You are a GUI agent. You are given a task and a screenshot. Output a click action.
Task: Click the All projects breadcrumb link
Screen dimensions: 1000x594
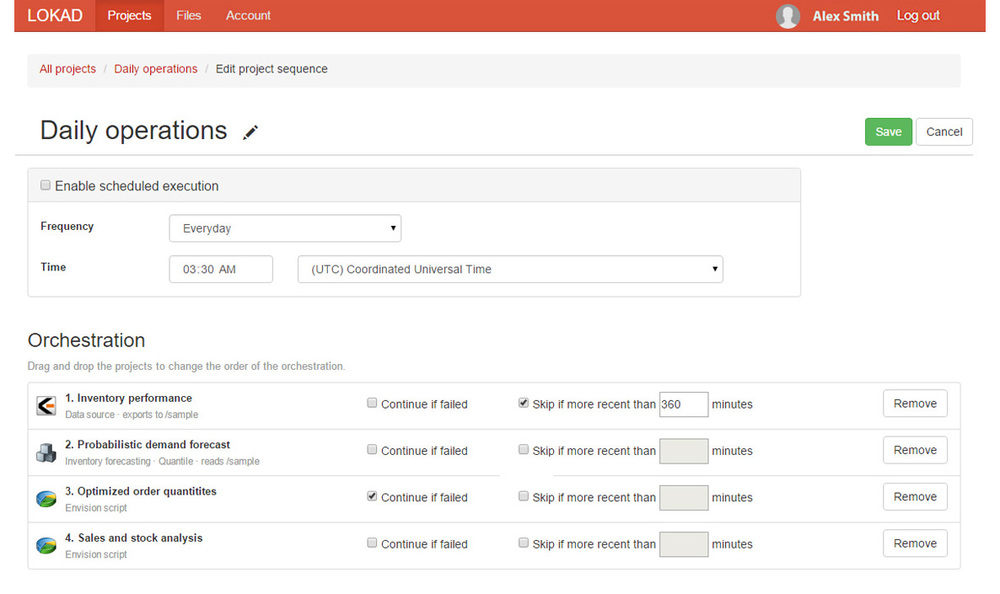click(x=68, y=70)
